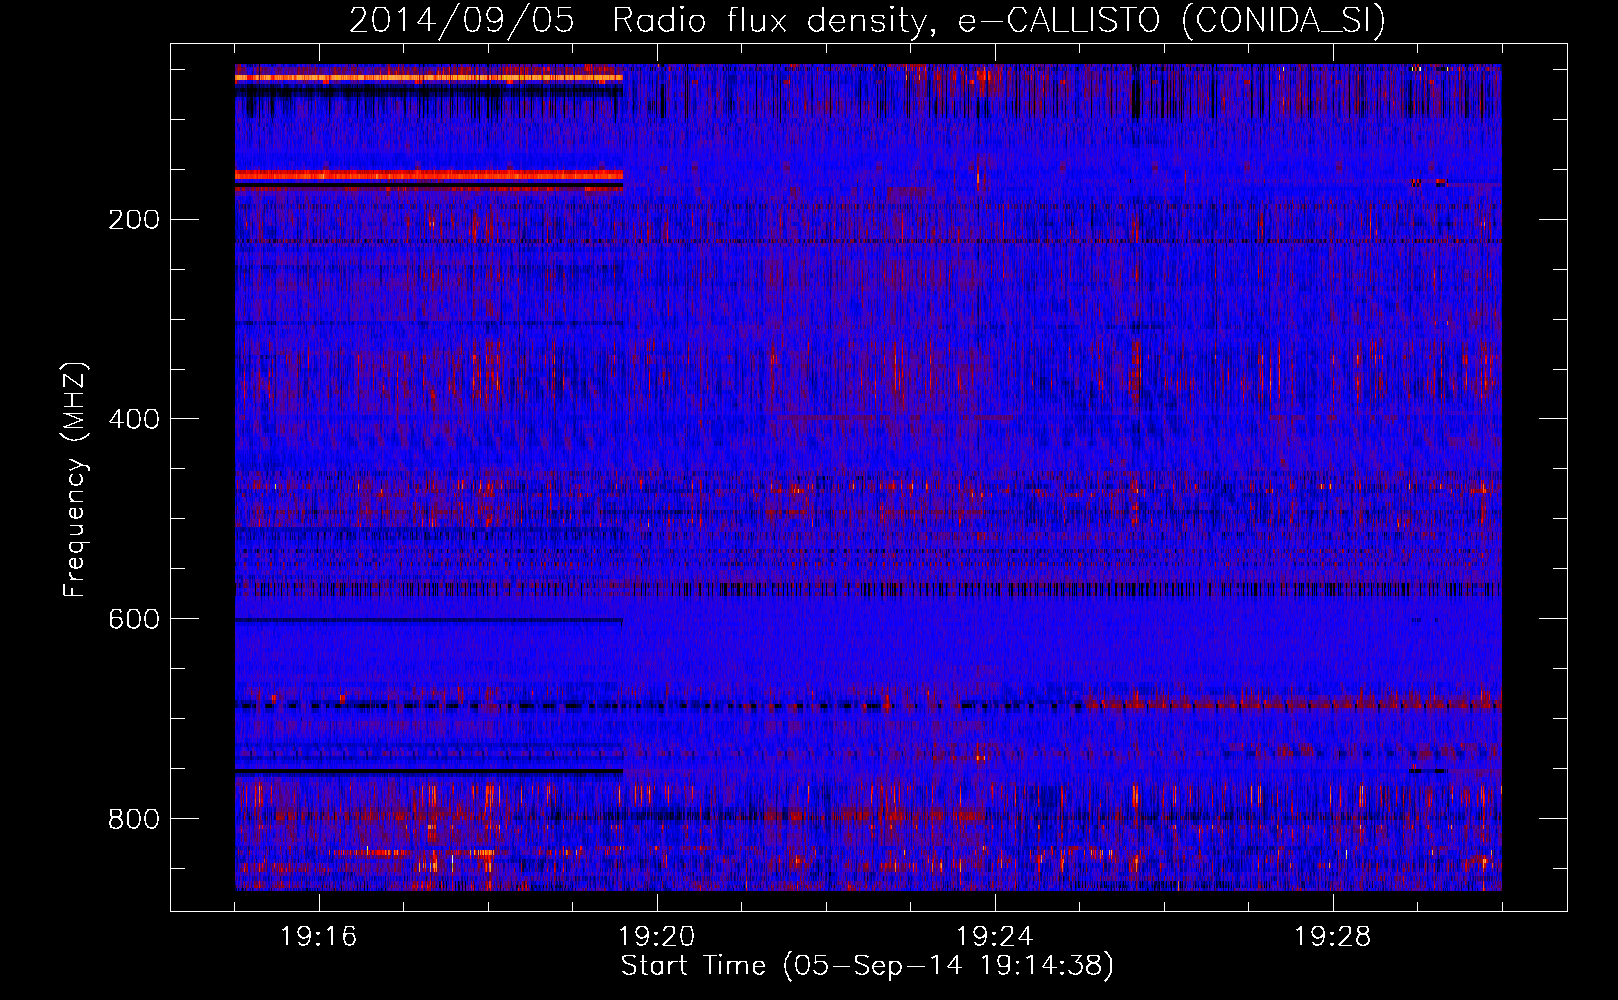Click the 'Frequency (MHZ)' axis label

coord(75,479)
